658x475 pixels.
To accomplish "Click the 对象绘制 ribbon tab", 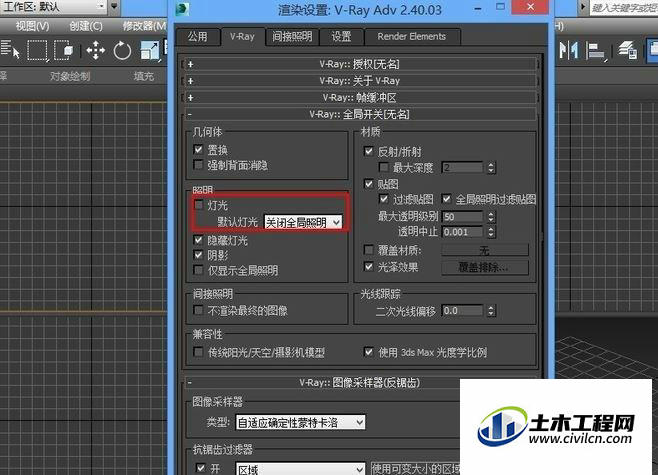I will [x=70, y=76].
